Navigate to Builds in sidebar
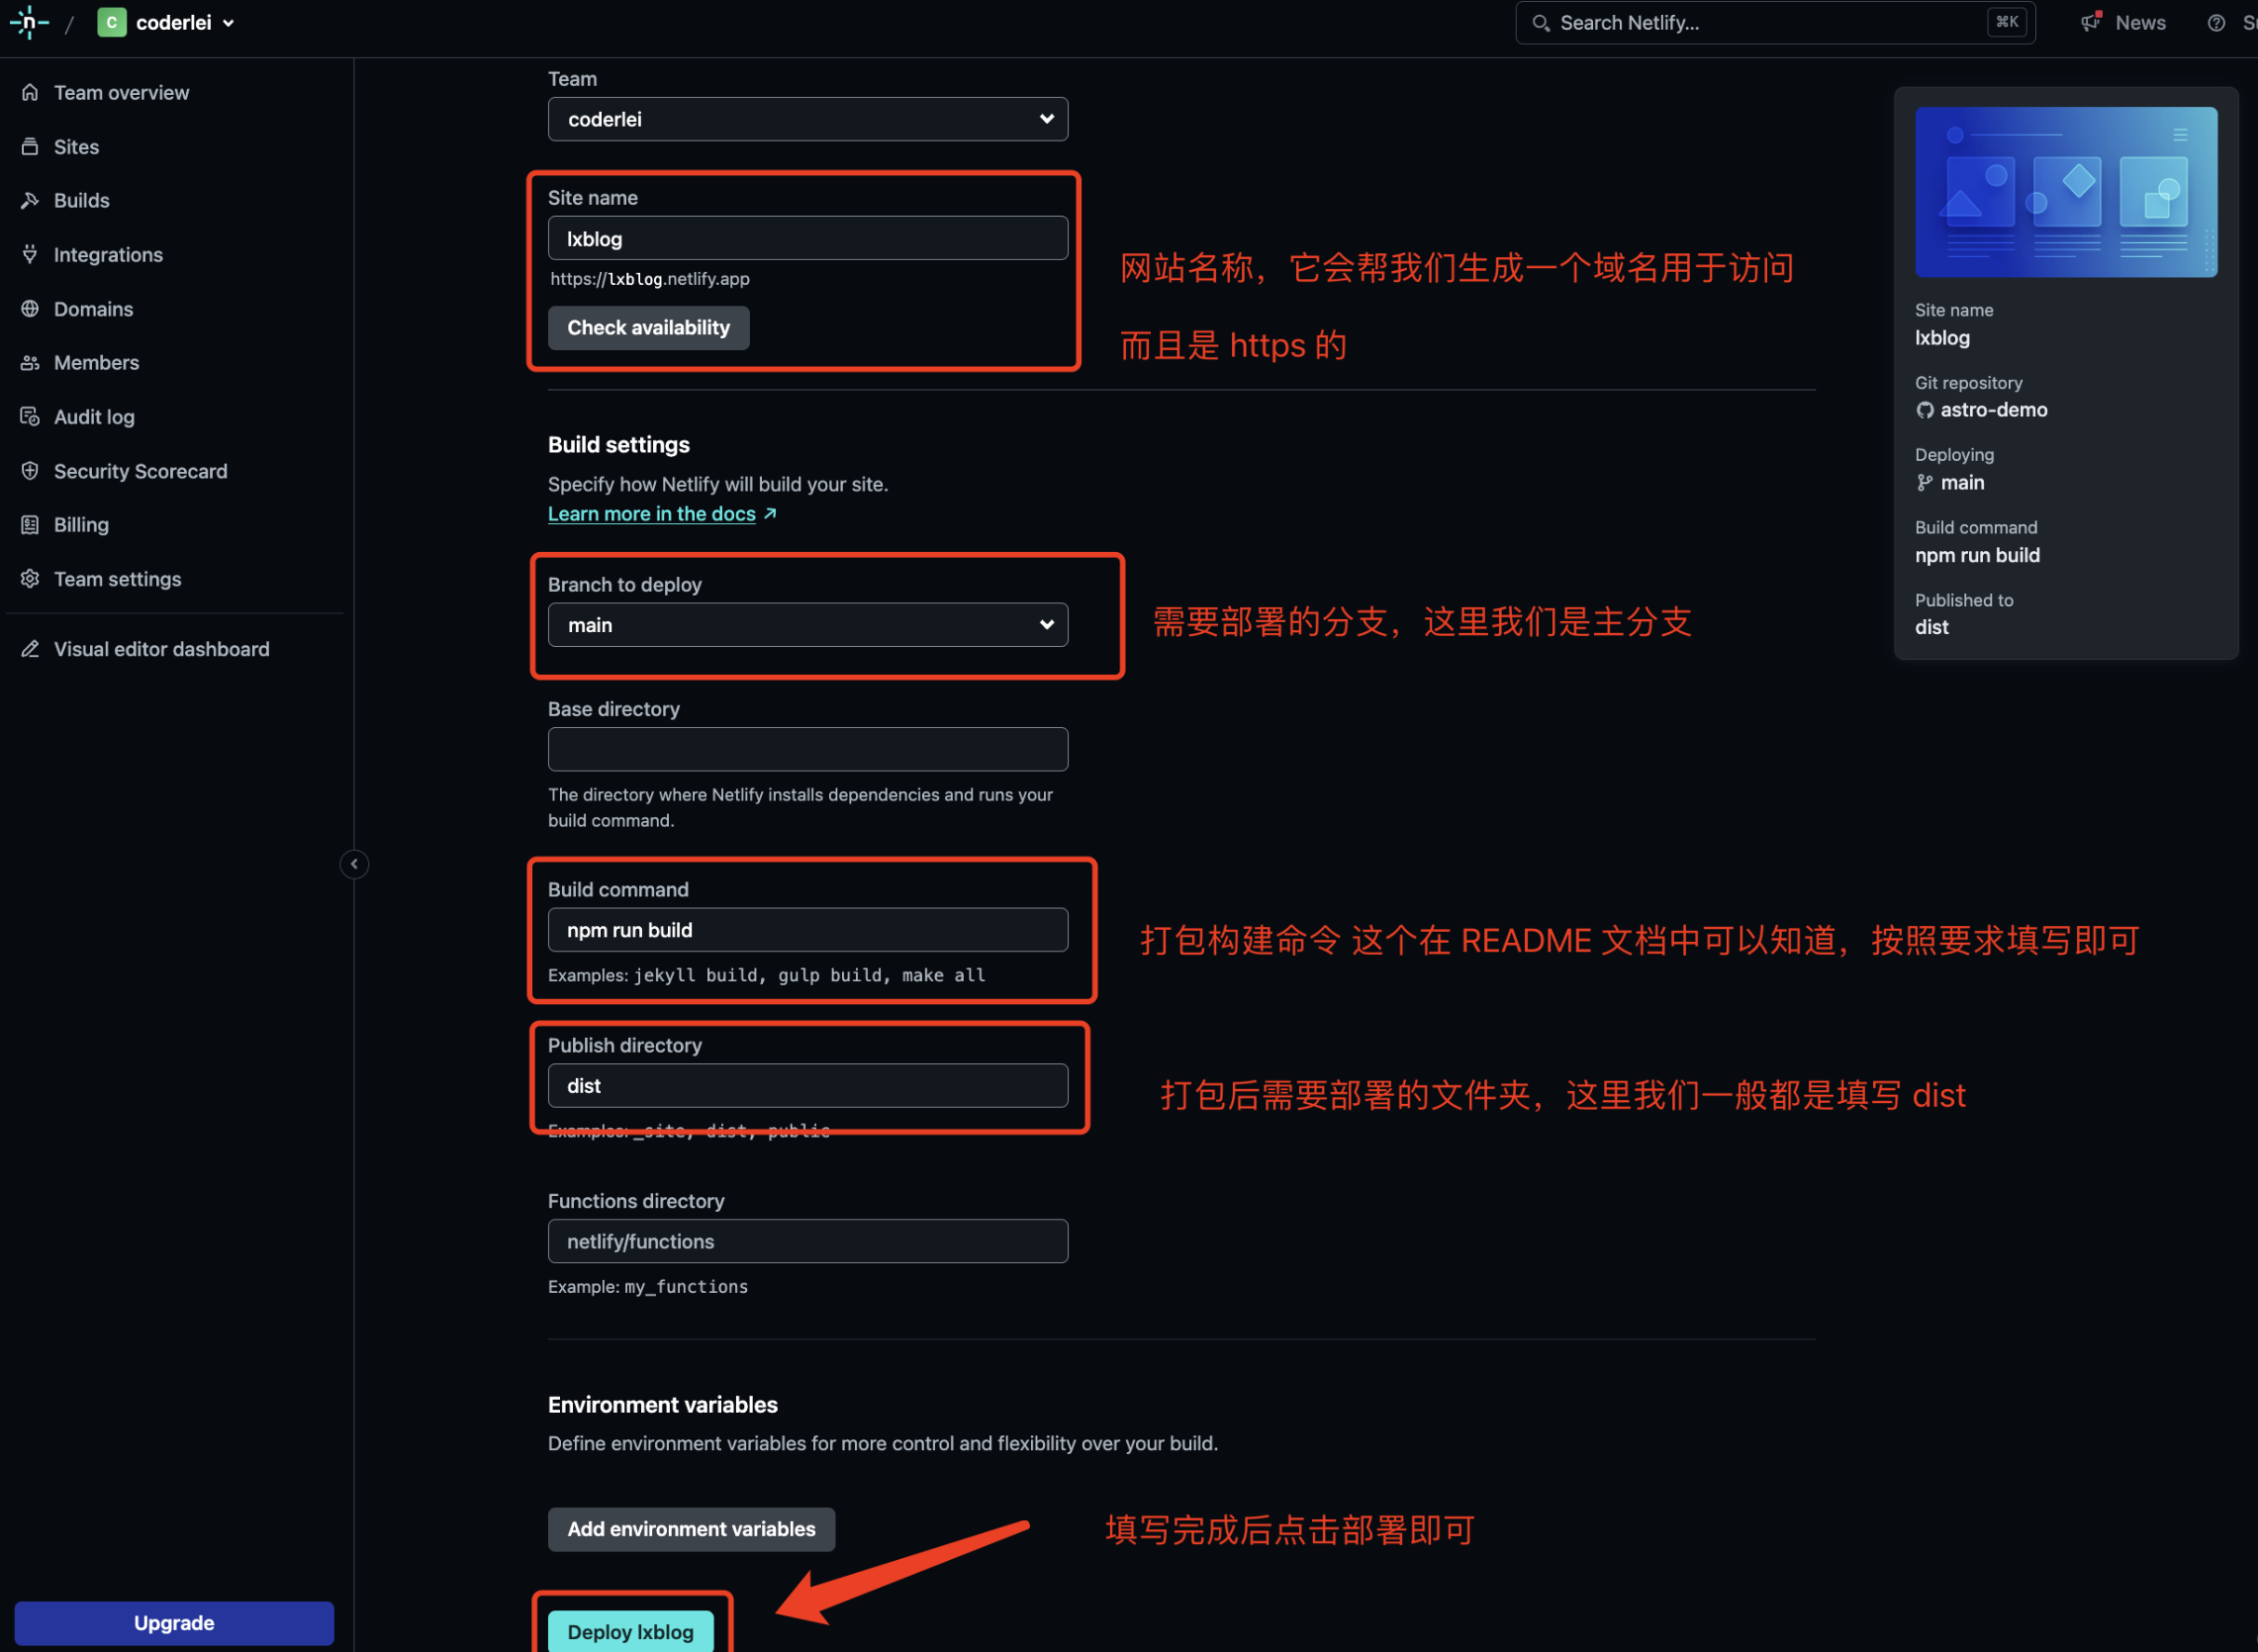 coord(81,200)
